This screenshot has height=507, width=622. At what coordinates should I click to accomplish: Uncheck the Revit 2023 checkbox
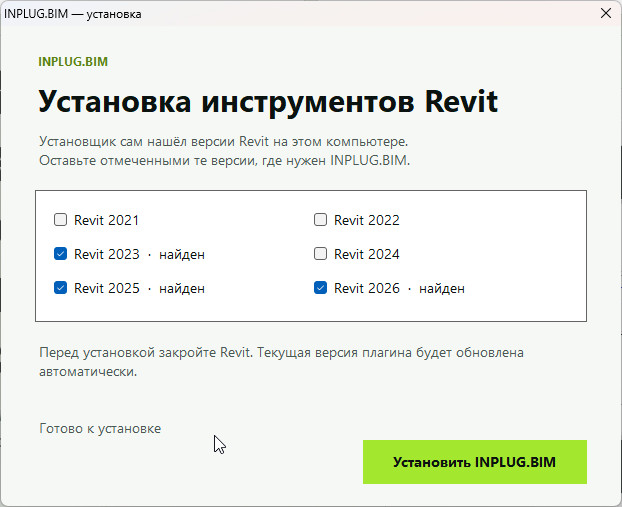[x=60, y=254]
